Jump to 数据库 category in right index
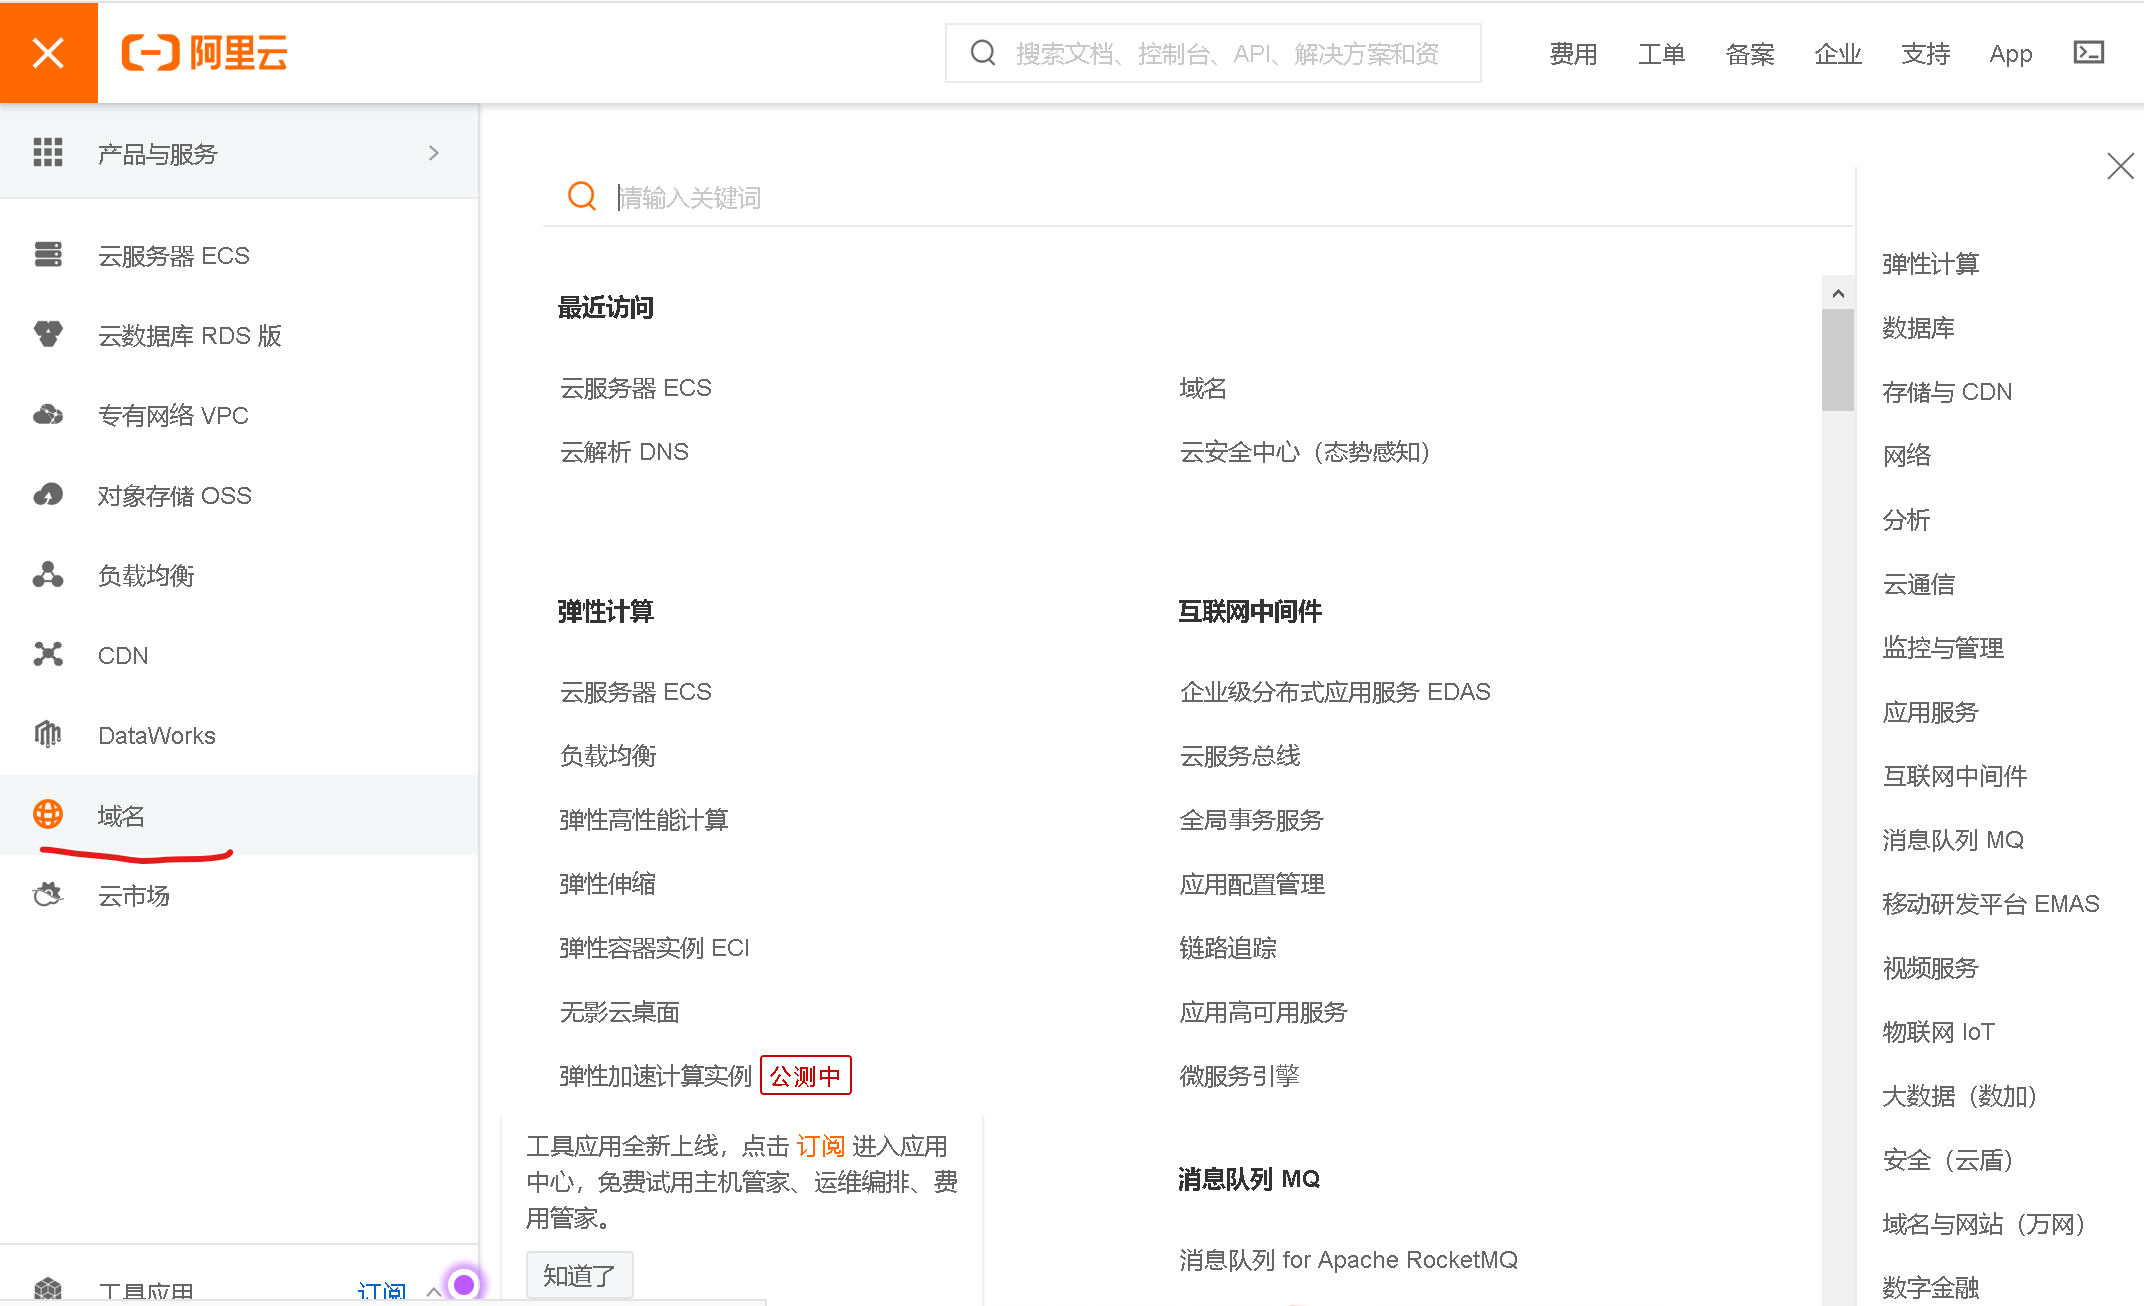Screen dimensions: 2144x1306 click(x=1918, y=328)
